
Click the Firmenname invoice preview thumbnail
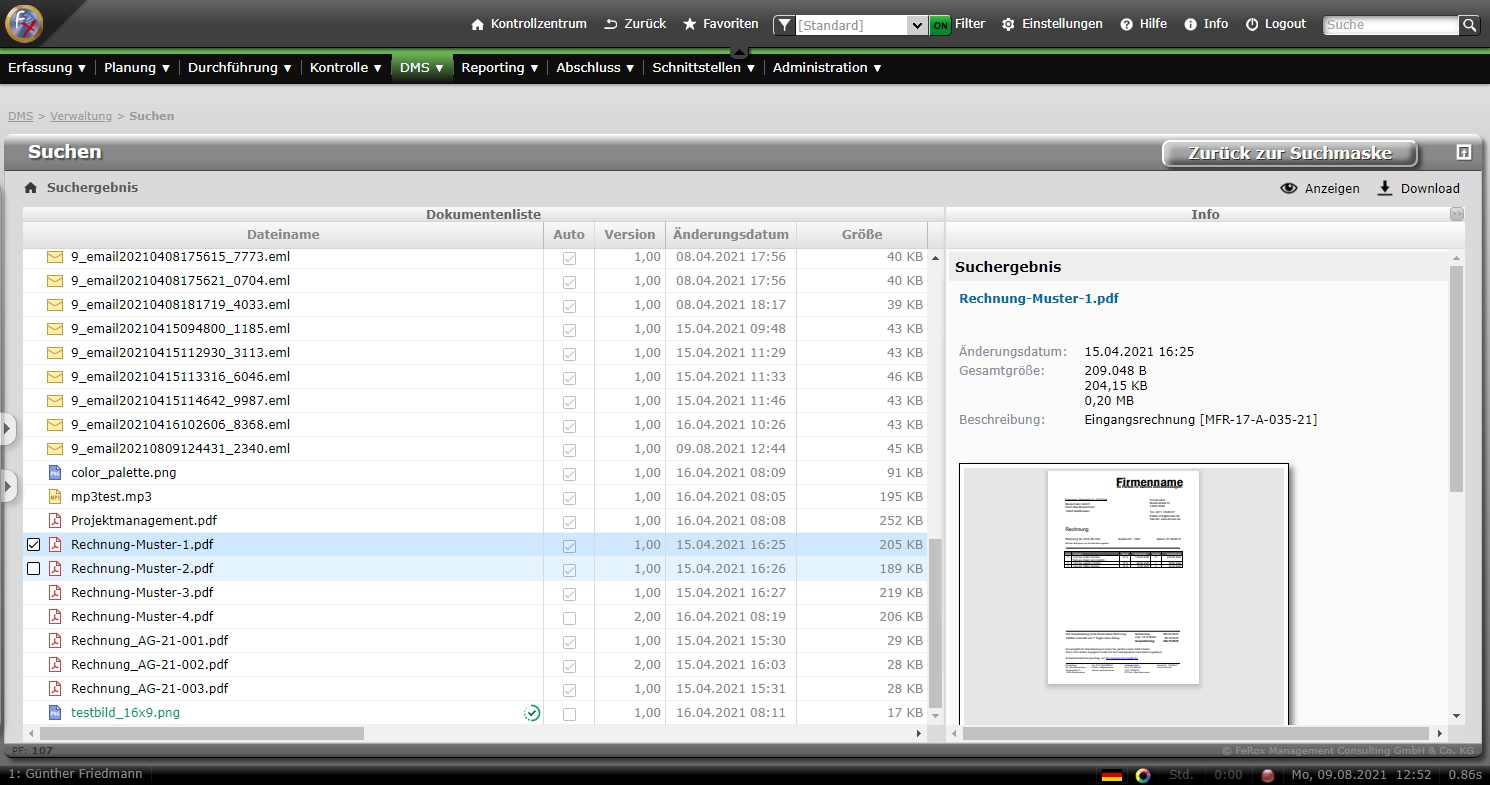click(1123, 578)
